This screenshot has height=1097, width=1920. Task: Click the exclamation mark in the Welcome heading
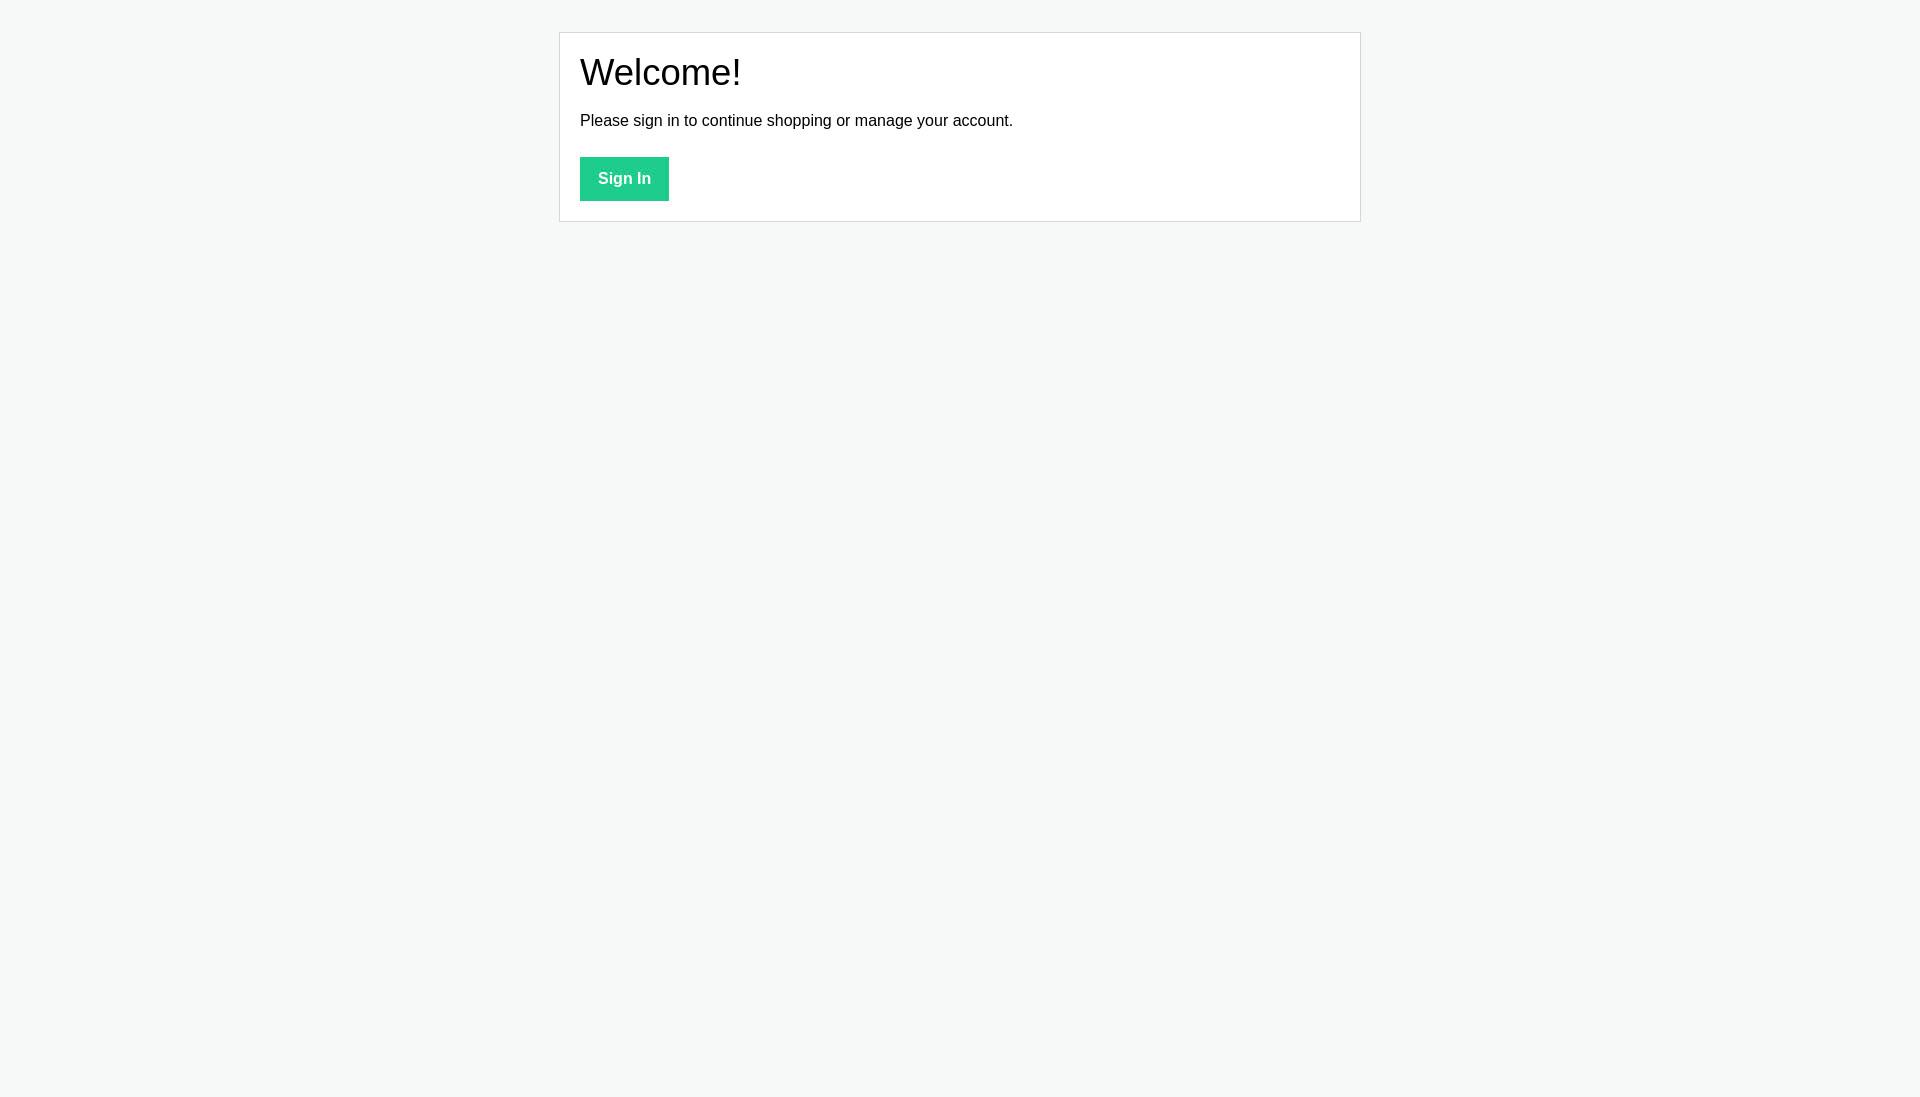[736, 72]
